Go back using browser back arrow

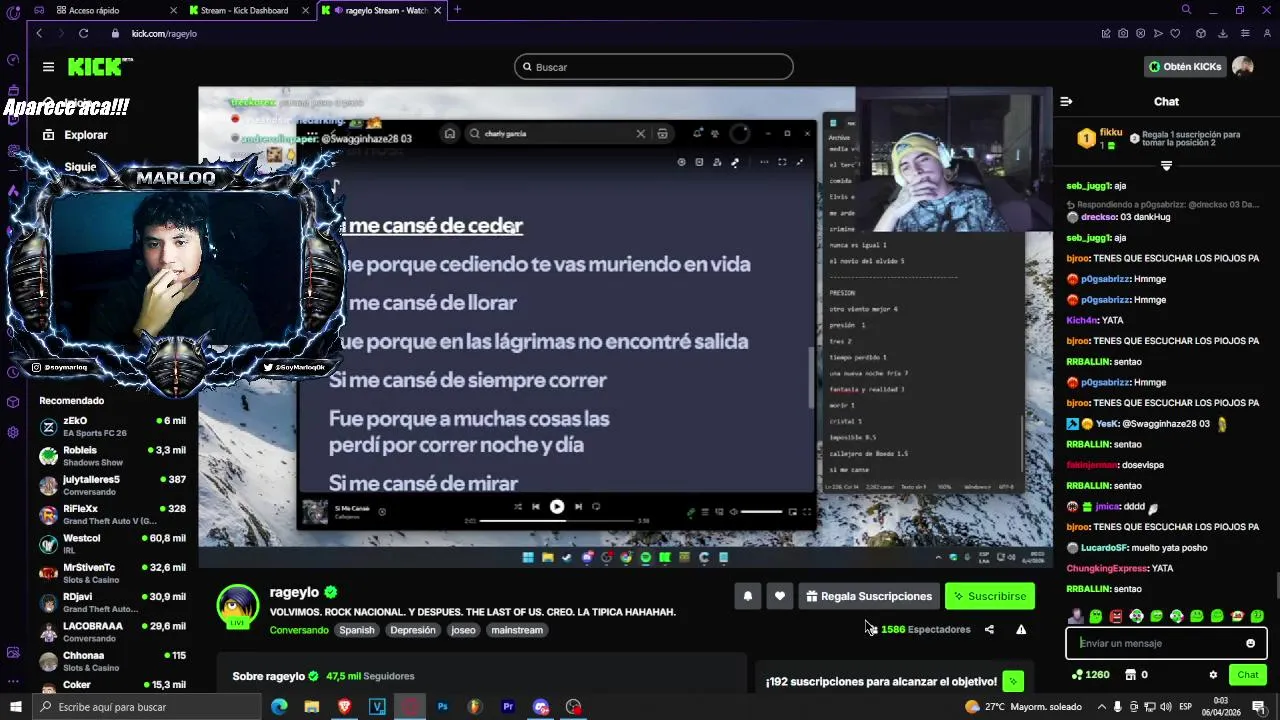pos(39,33)
